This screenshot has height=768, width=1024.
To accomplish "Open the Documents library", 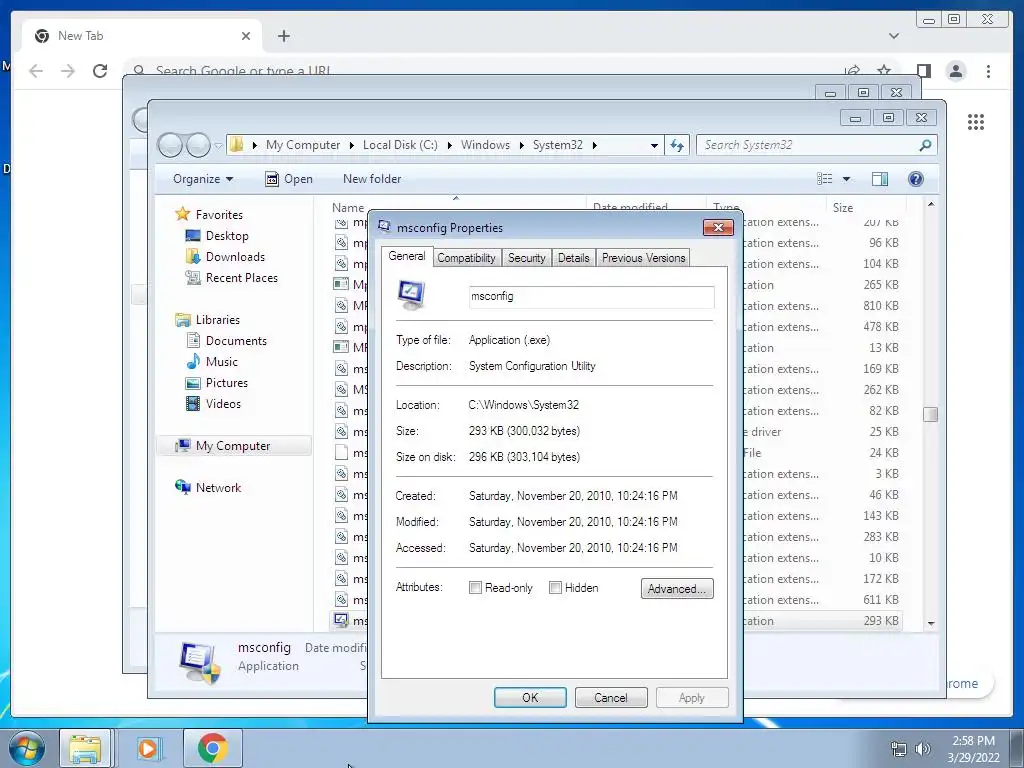I will coord(236,341).
